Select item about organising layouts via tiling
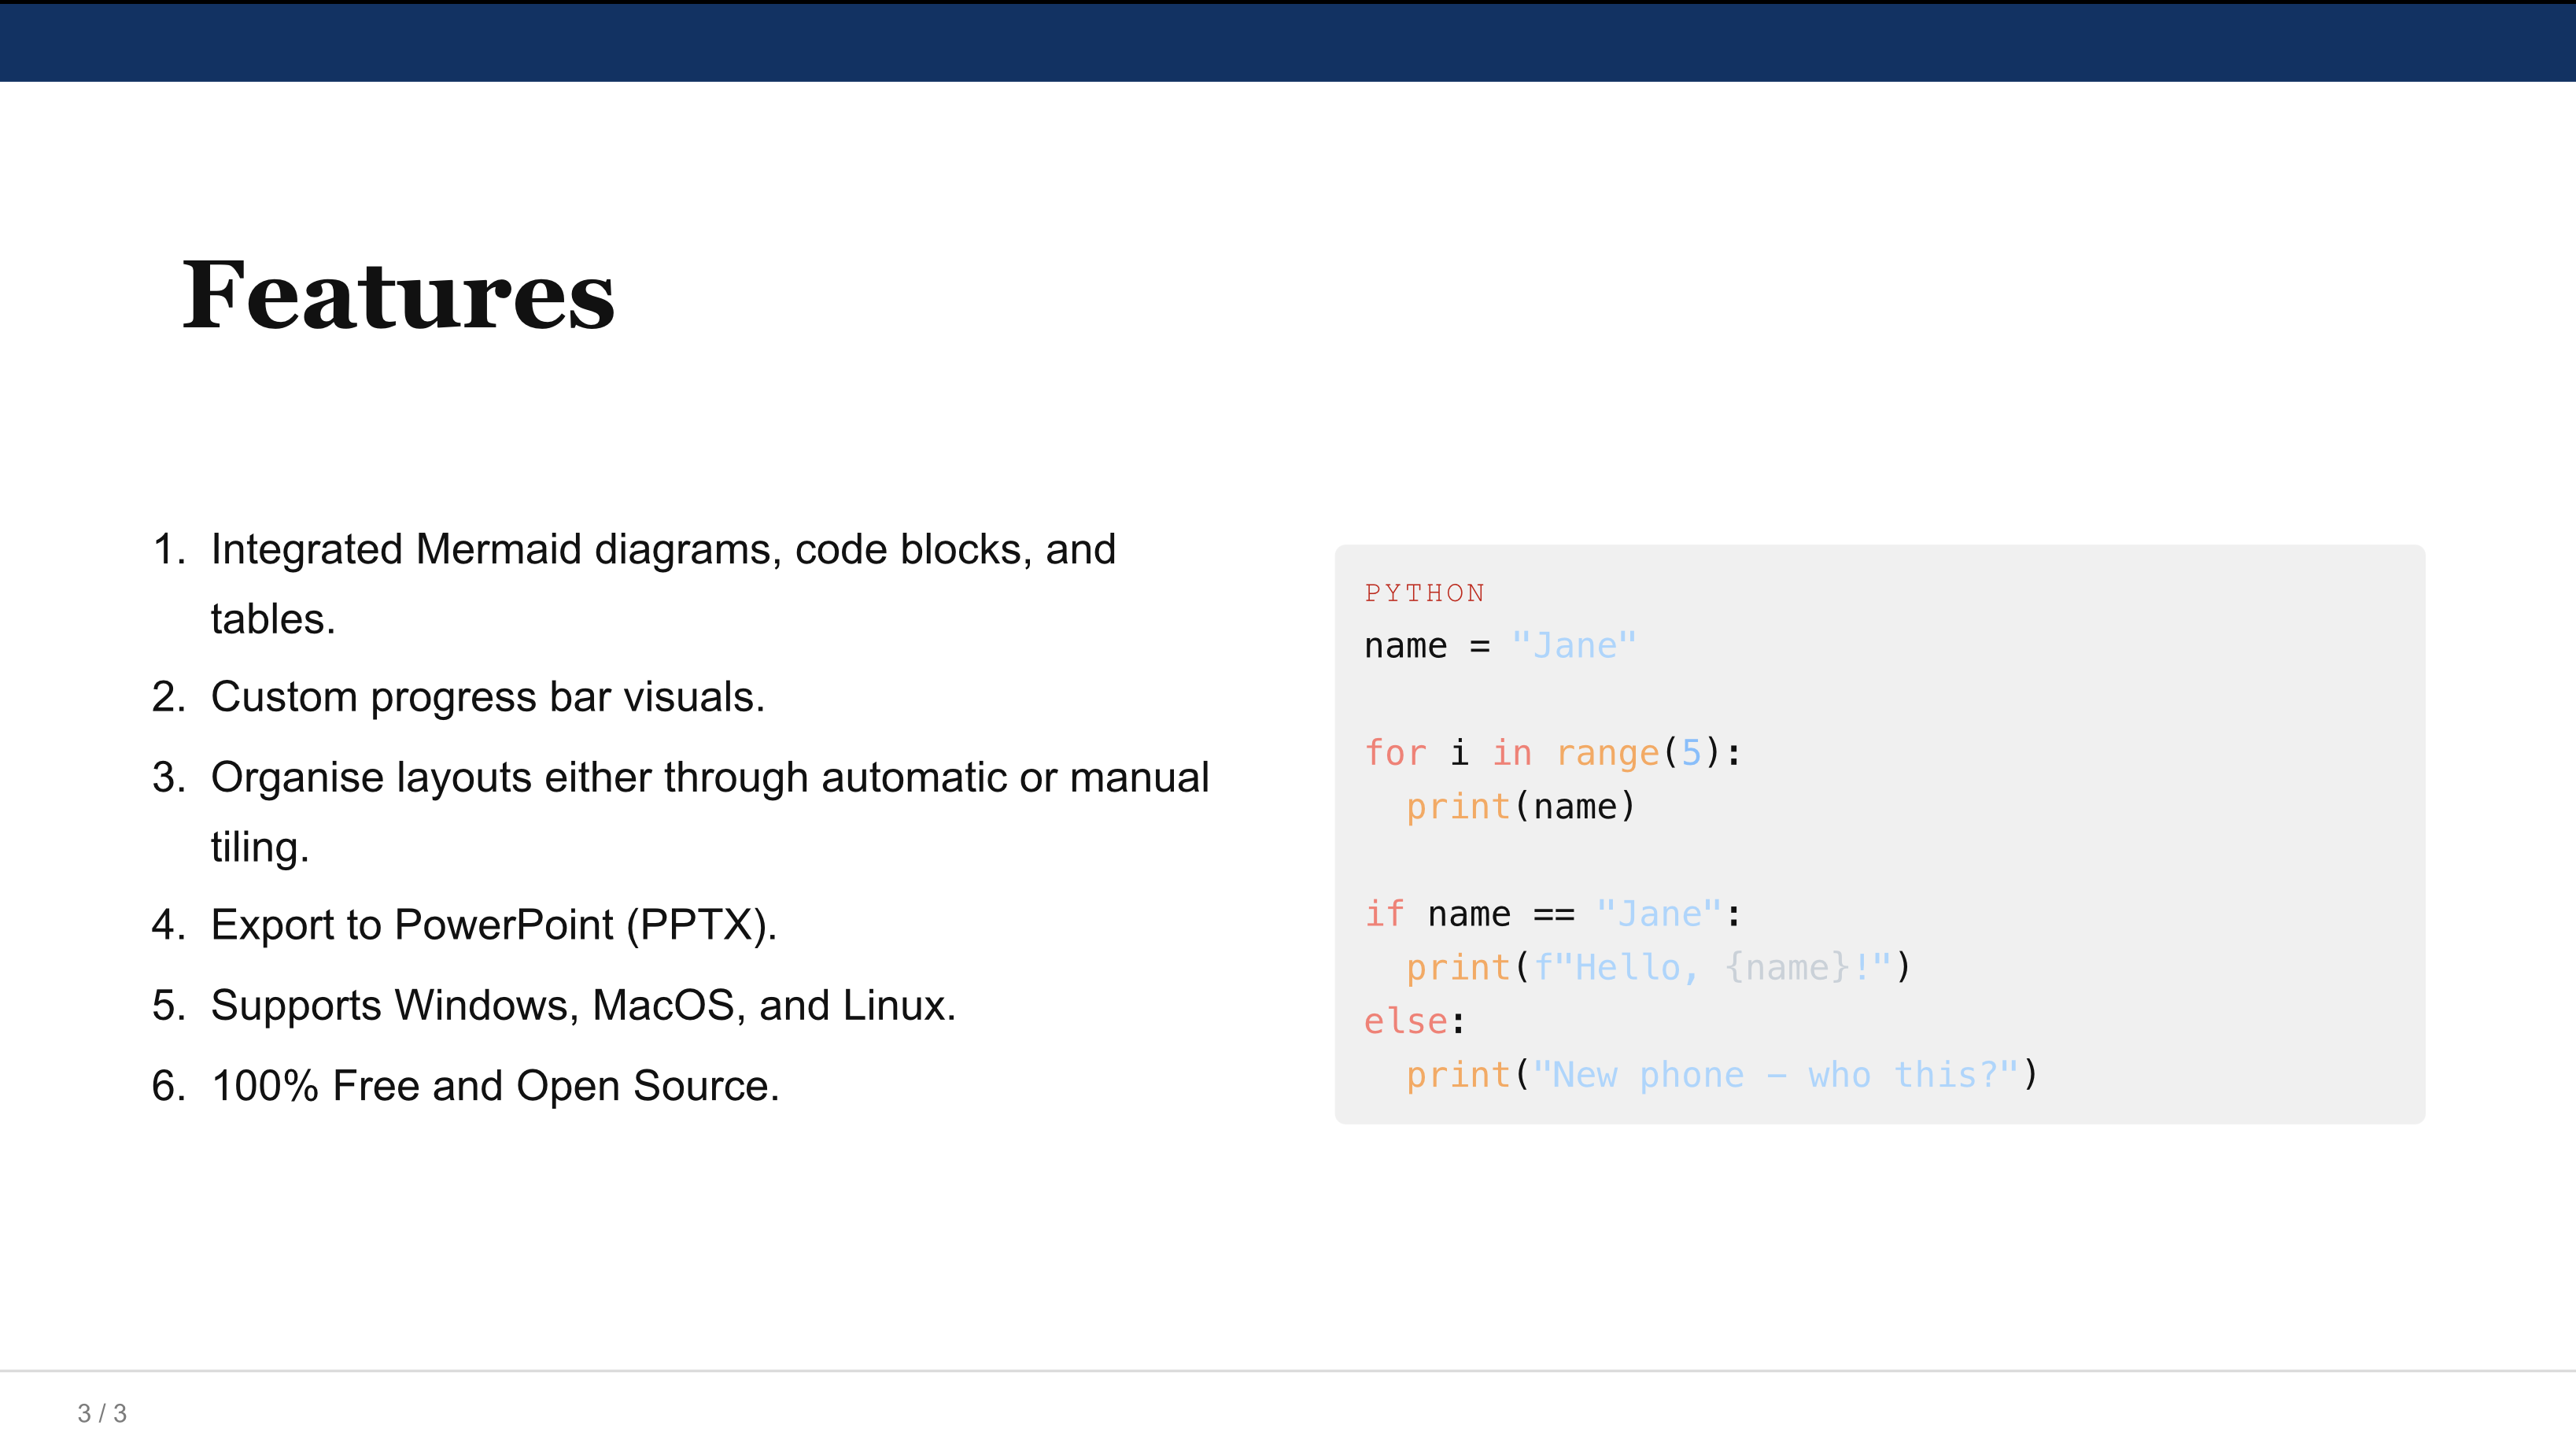 click(710, 812)
